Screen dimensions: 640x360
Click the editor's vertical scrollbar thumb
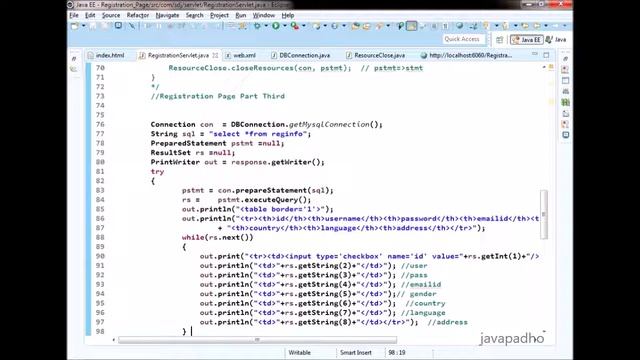pos(544,214)
